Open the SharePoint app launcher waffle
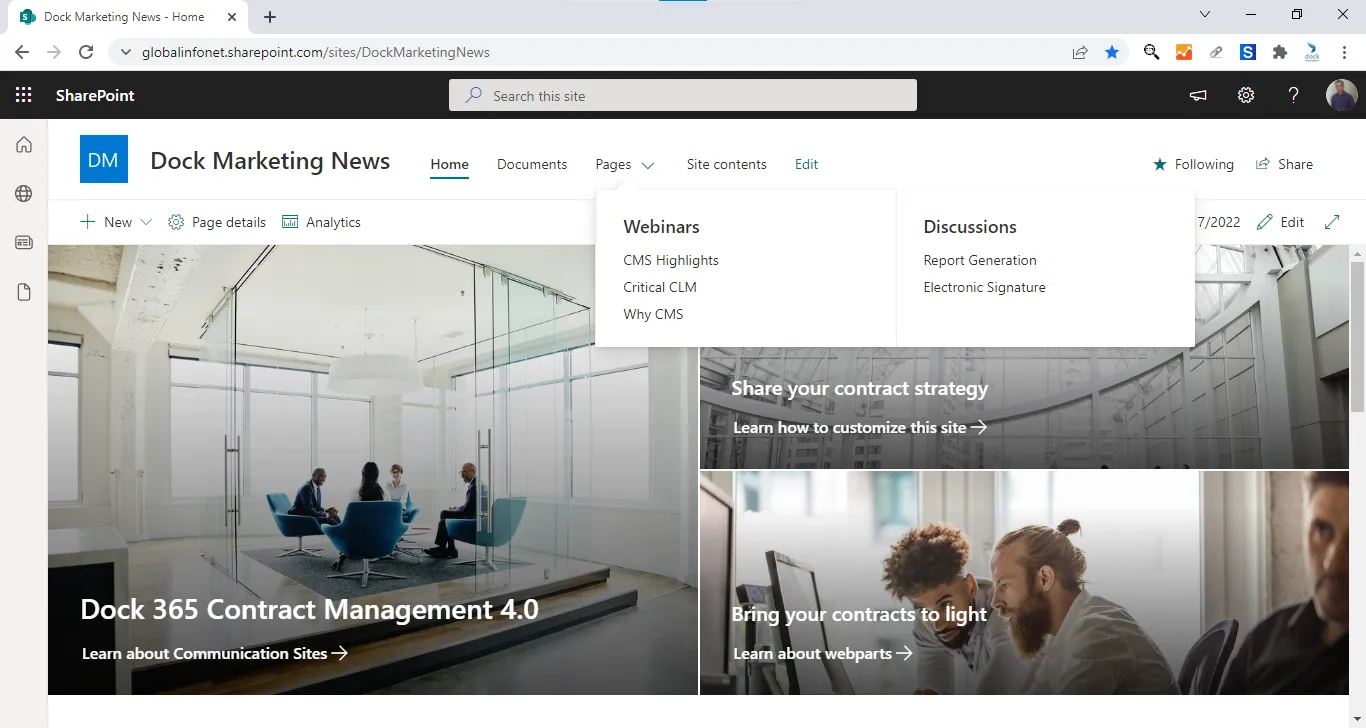The image size is (1366, 728). click(24, 95)
